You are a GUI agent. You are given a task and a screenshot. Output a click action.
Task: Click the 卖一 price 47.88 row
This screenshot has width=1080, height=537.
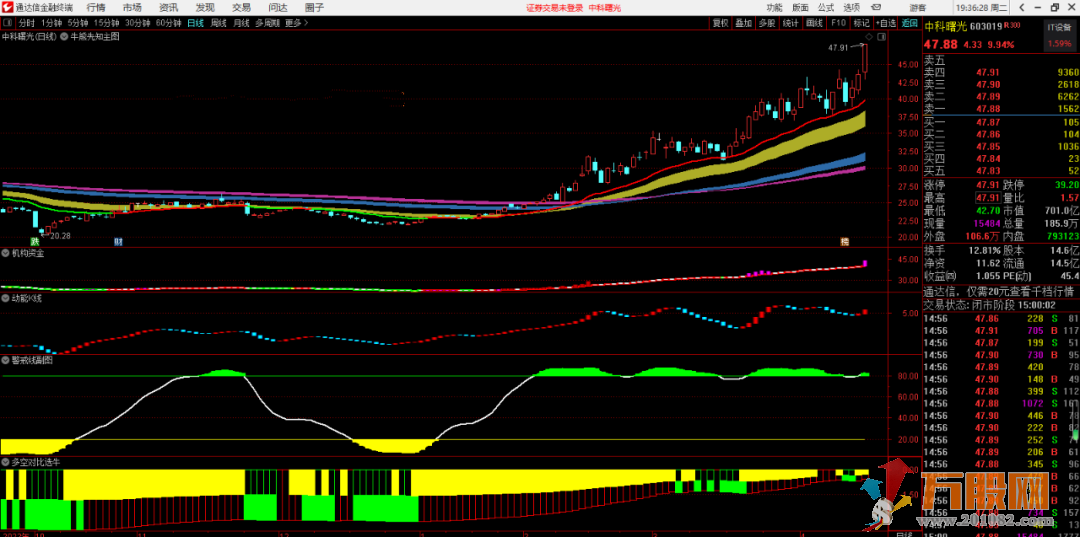pos(1001,109)
